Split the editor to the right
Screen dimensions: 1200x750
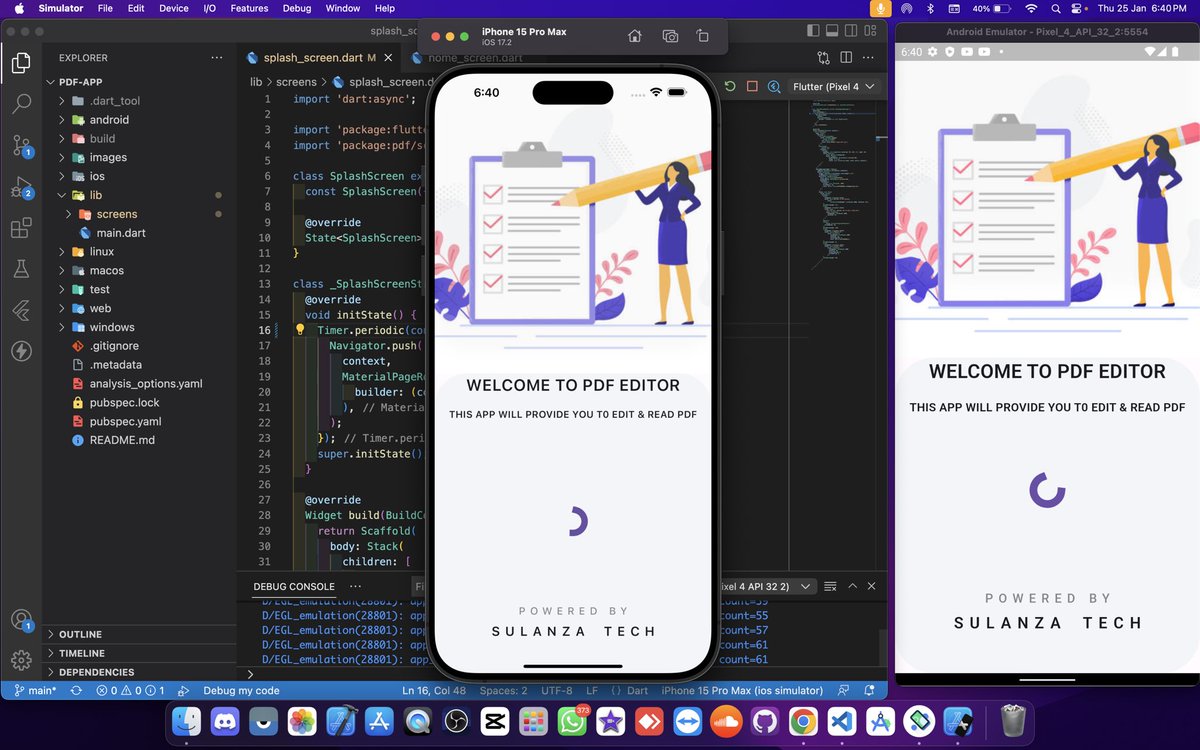coord(846,58)
